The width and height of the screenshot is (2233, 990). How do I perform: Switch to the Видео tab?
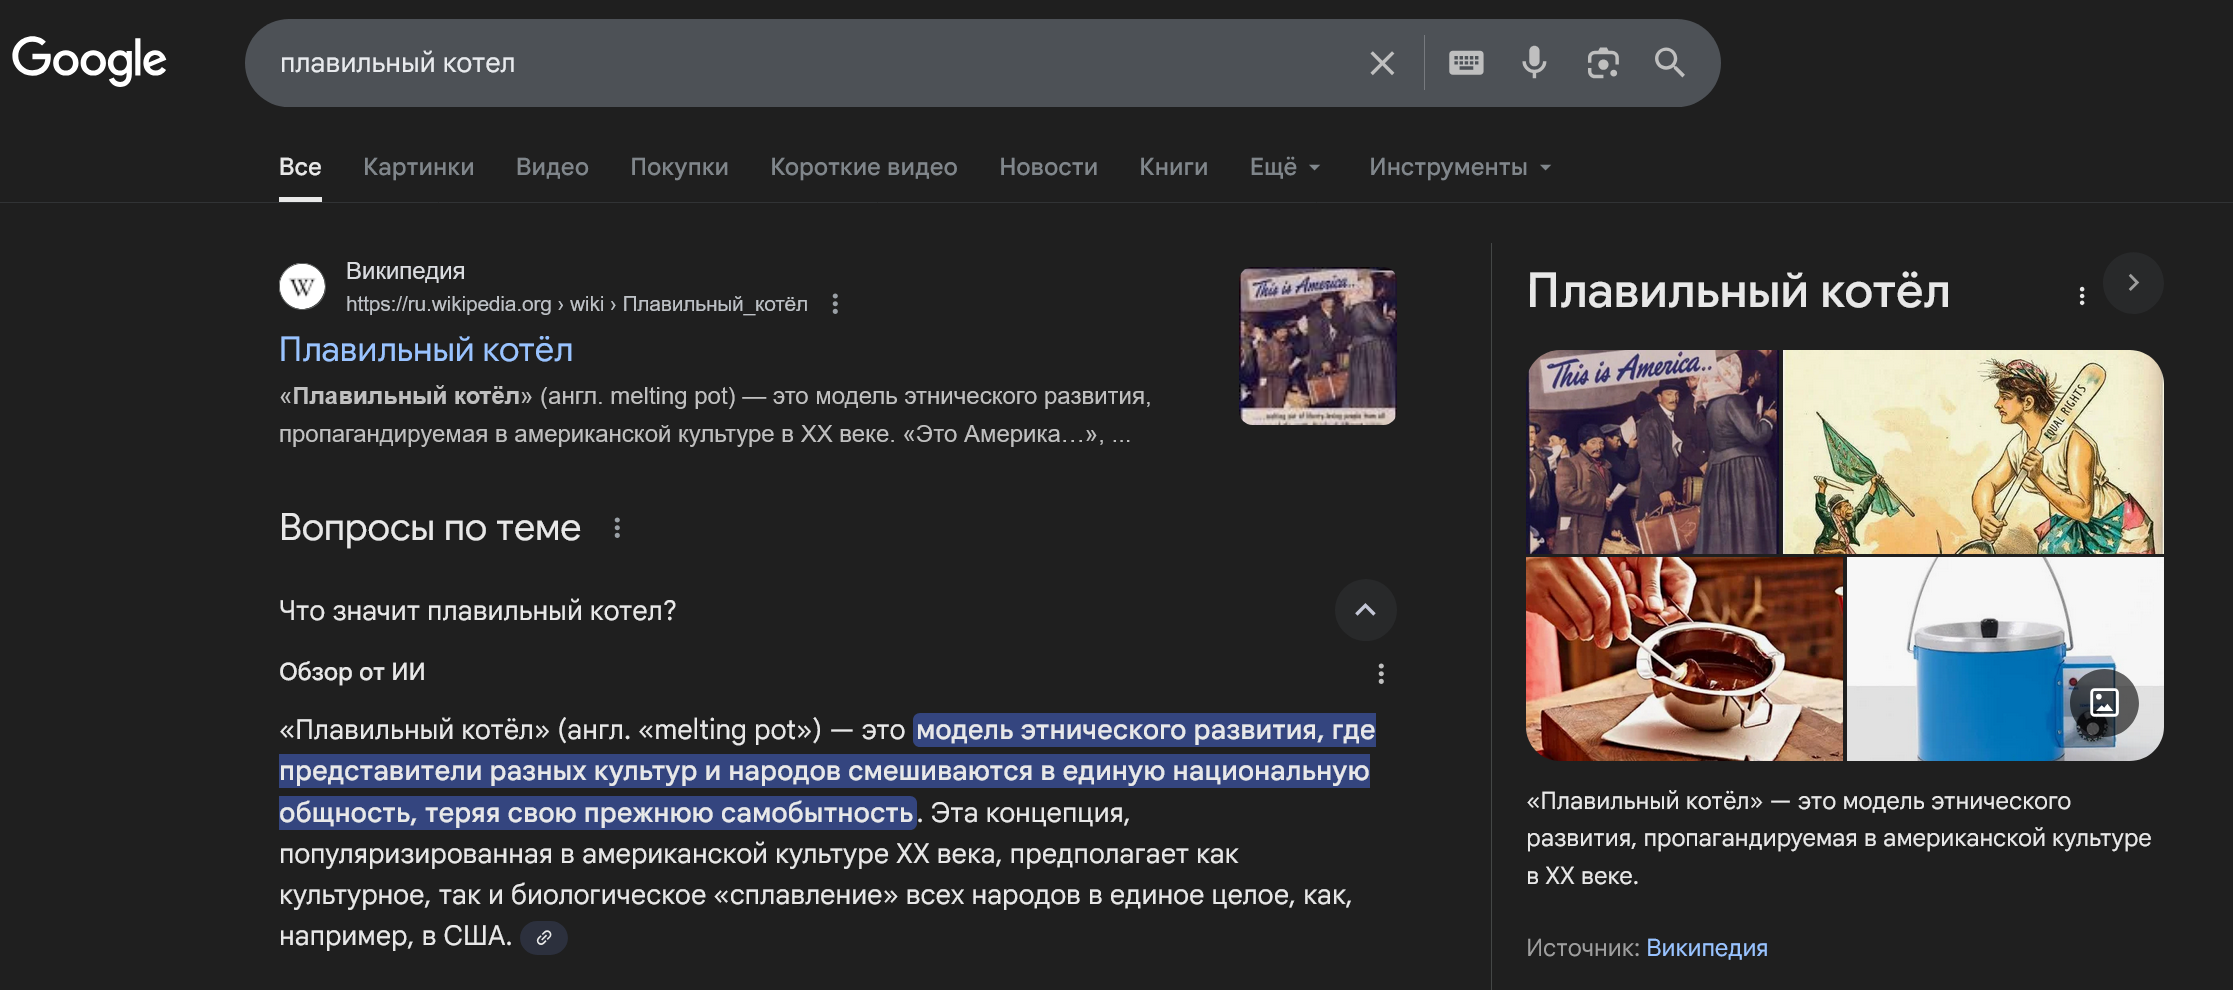(x=552, y=167)
